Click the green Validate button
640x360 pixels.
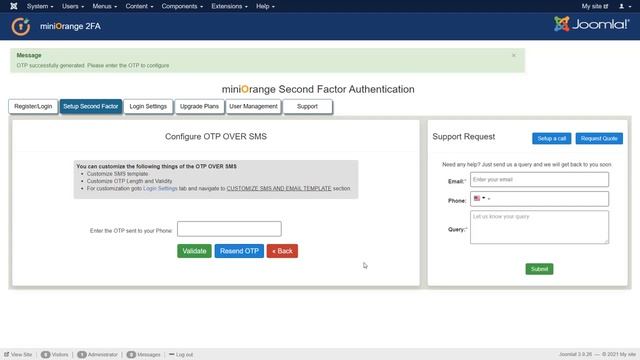tap(194, 251)
